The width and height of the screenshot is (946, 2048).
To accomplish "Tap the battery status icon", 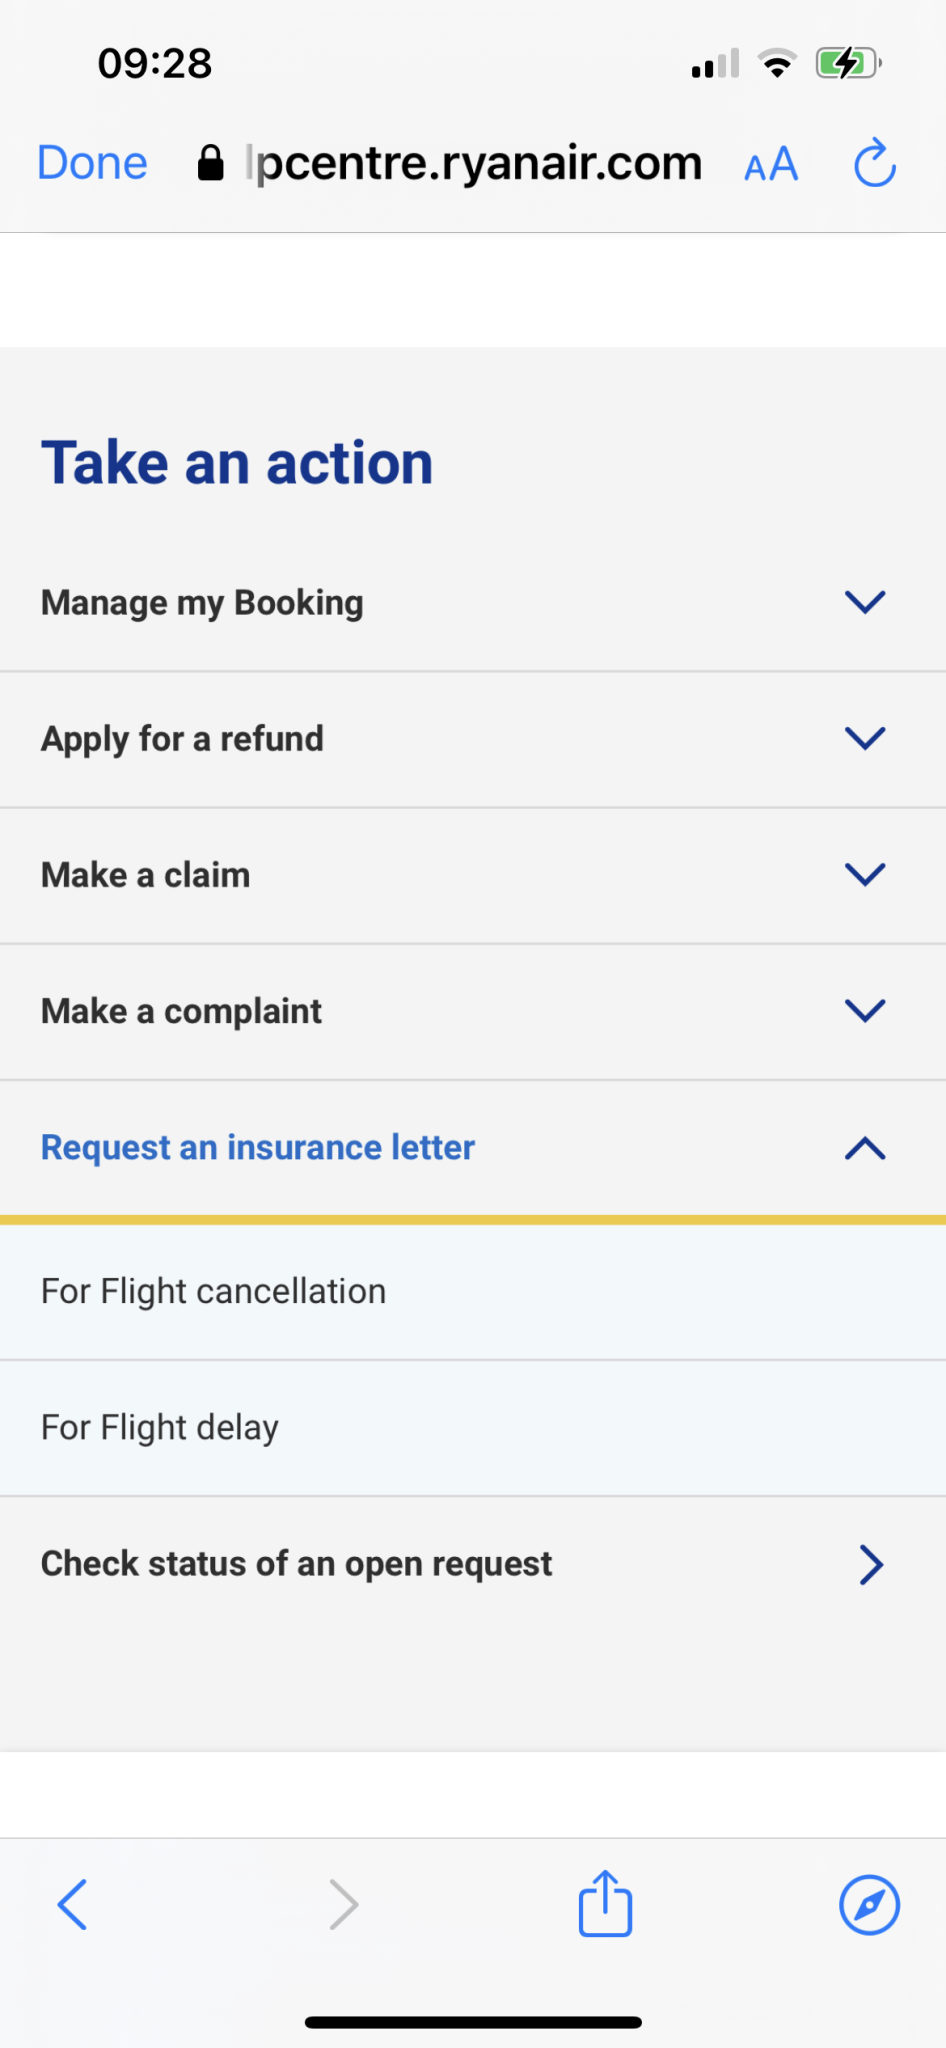I will [848, 64].
